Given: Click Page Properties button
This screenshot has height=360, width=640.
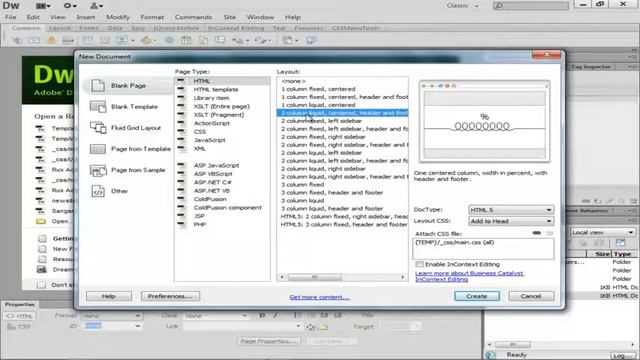Looking at the screenshot, I should click(x=268, y=341).
